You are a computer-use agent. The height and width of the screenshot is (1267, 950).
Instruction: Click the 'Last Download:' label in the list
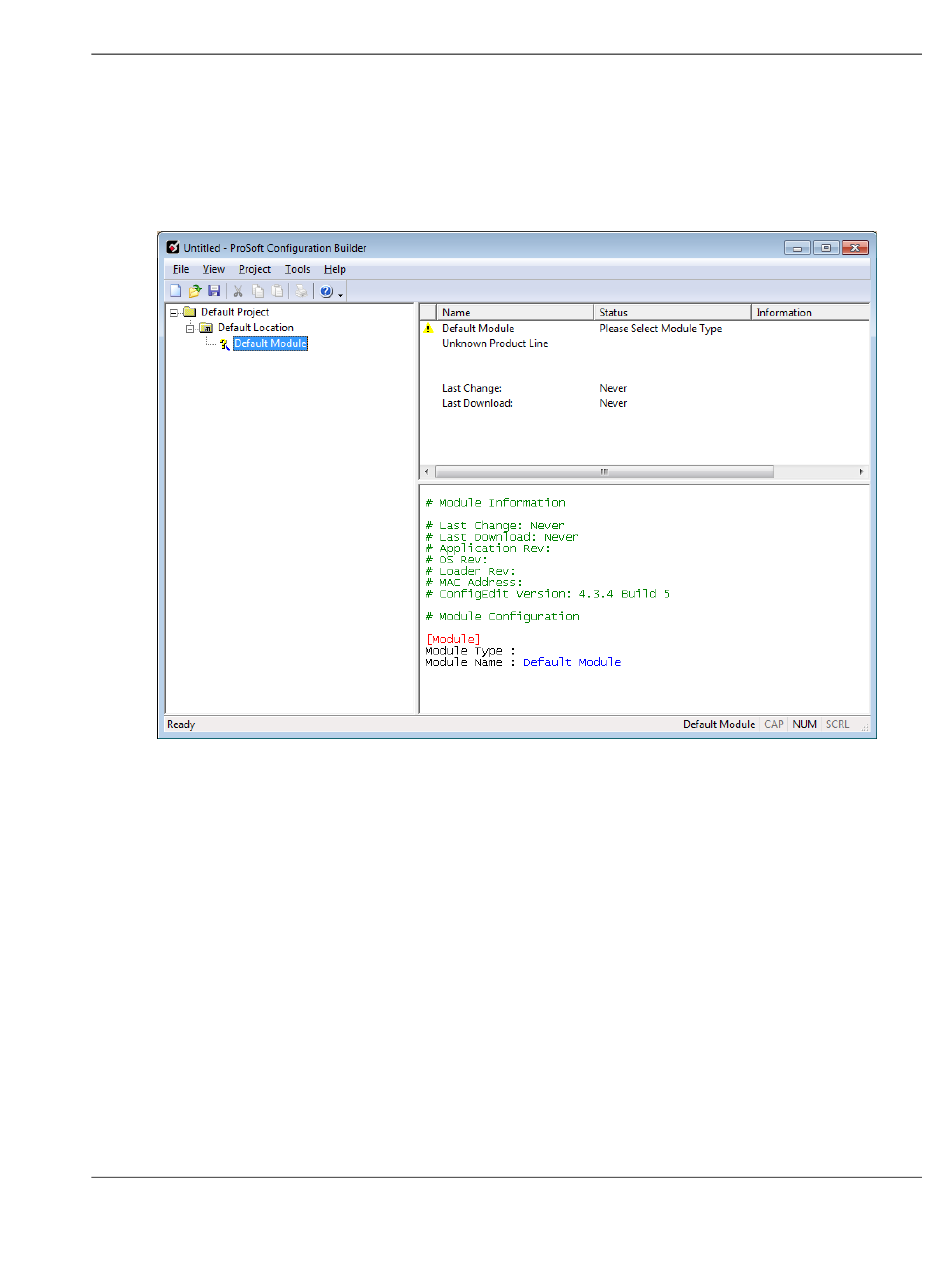click(478, 403)
